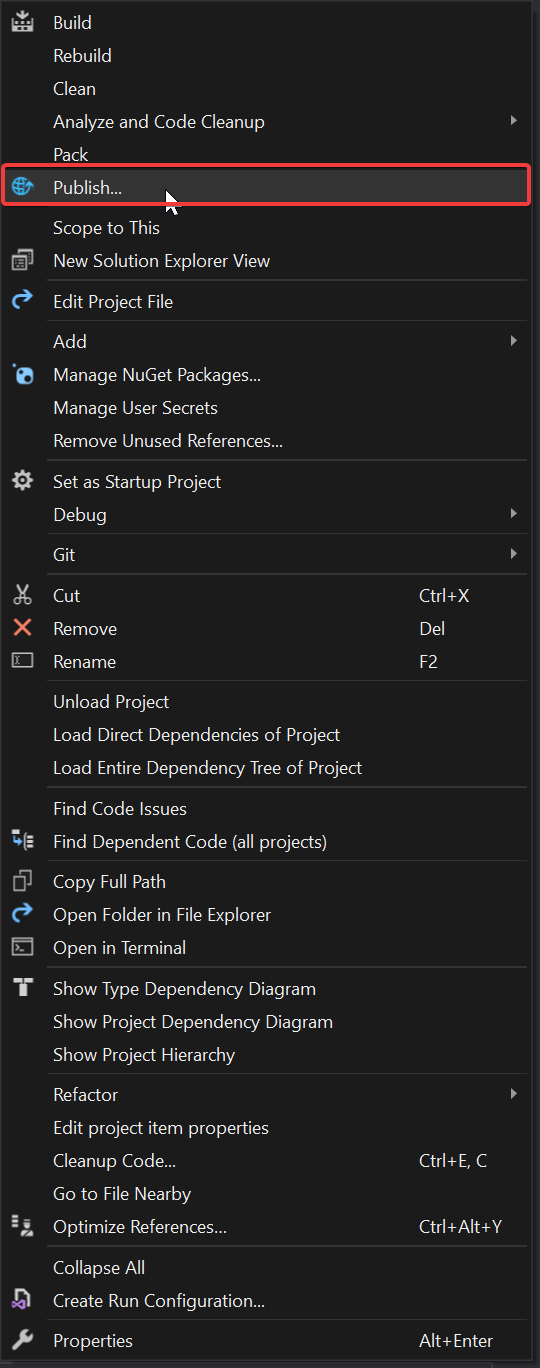Click the Show Type Dependency Diagram icon
The height and width of the screenshot is (1368, 540).
pyautogui.click(x=22, y=988)
